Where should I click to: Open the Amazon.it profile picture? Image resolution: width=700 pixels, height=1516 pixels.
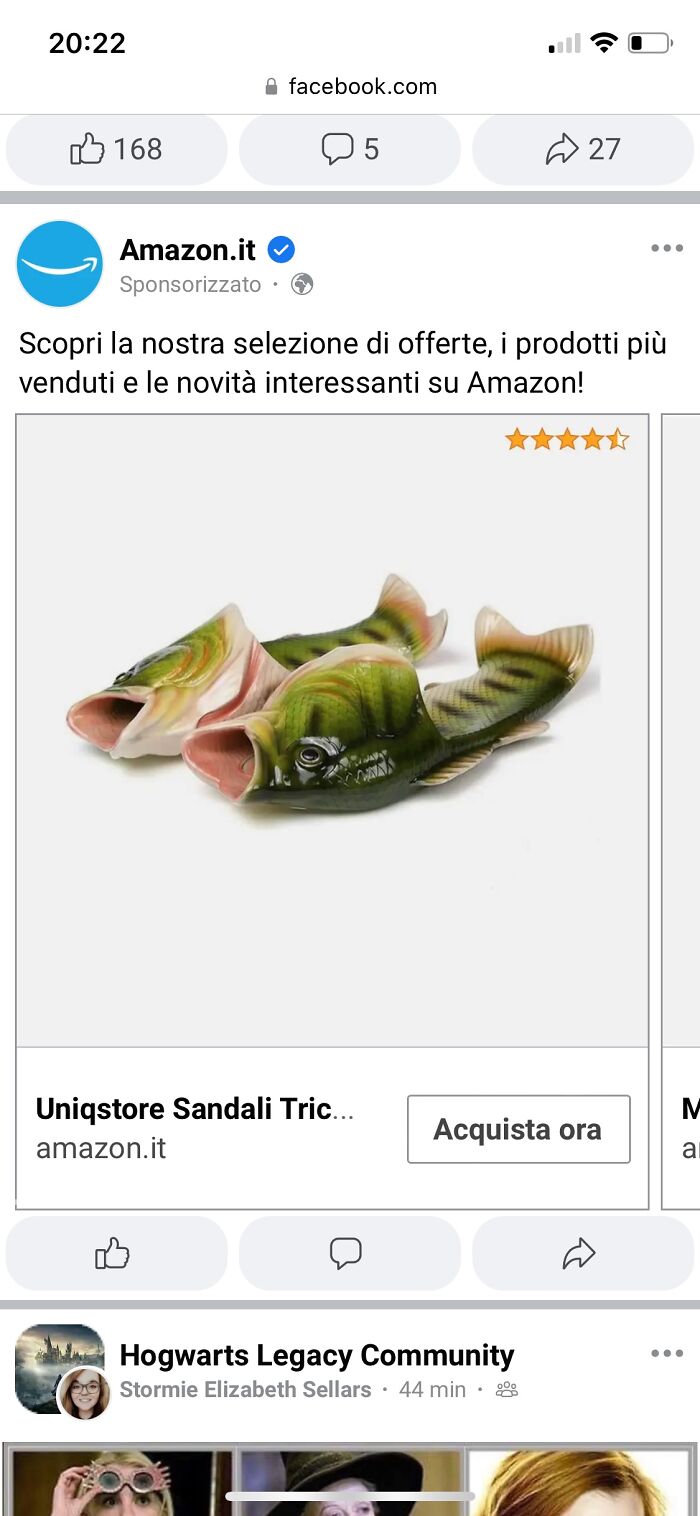click(60, 264)
